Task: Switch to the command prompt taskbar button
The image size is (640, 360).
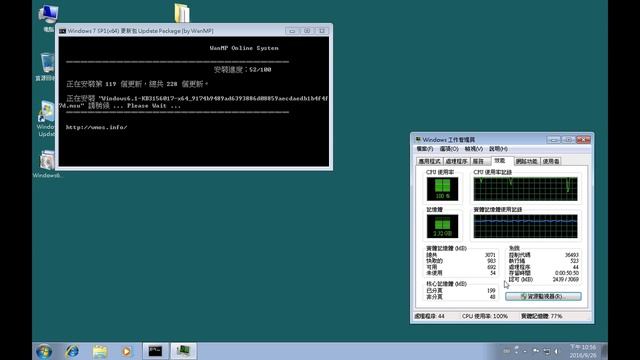Action: click(x=155, y=351)
